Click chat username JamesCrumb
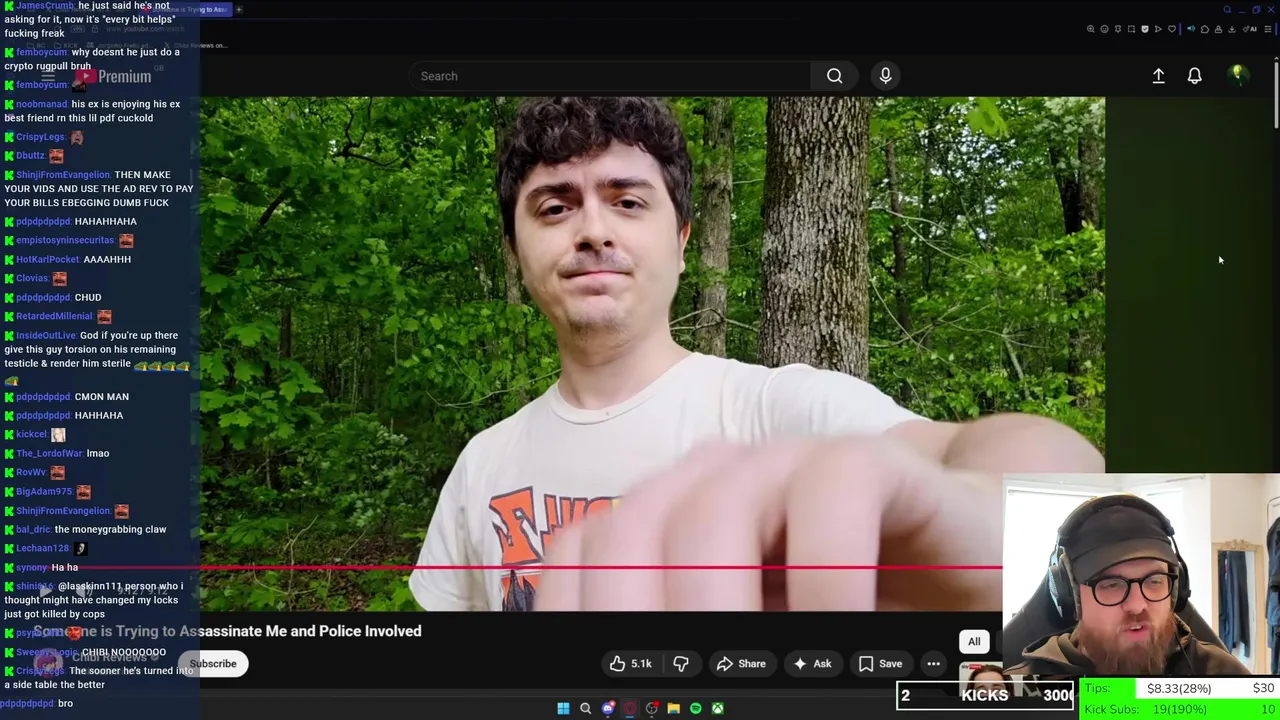Viewport: 1280px width, 720px height. tap(45, 6)
